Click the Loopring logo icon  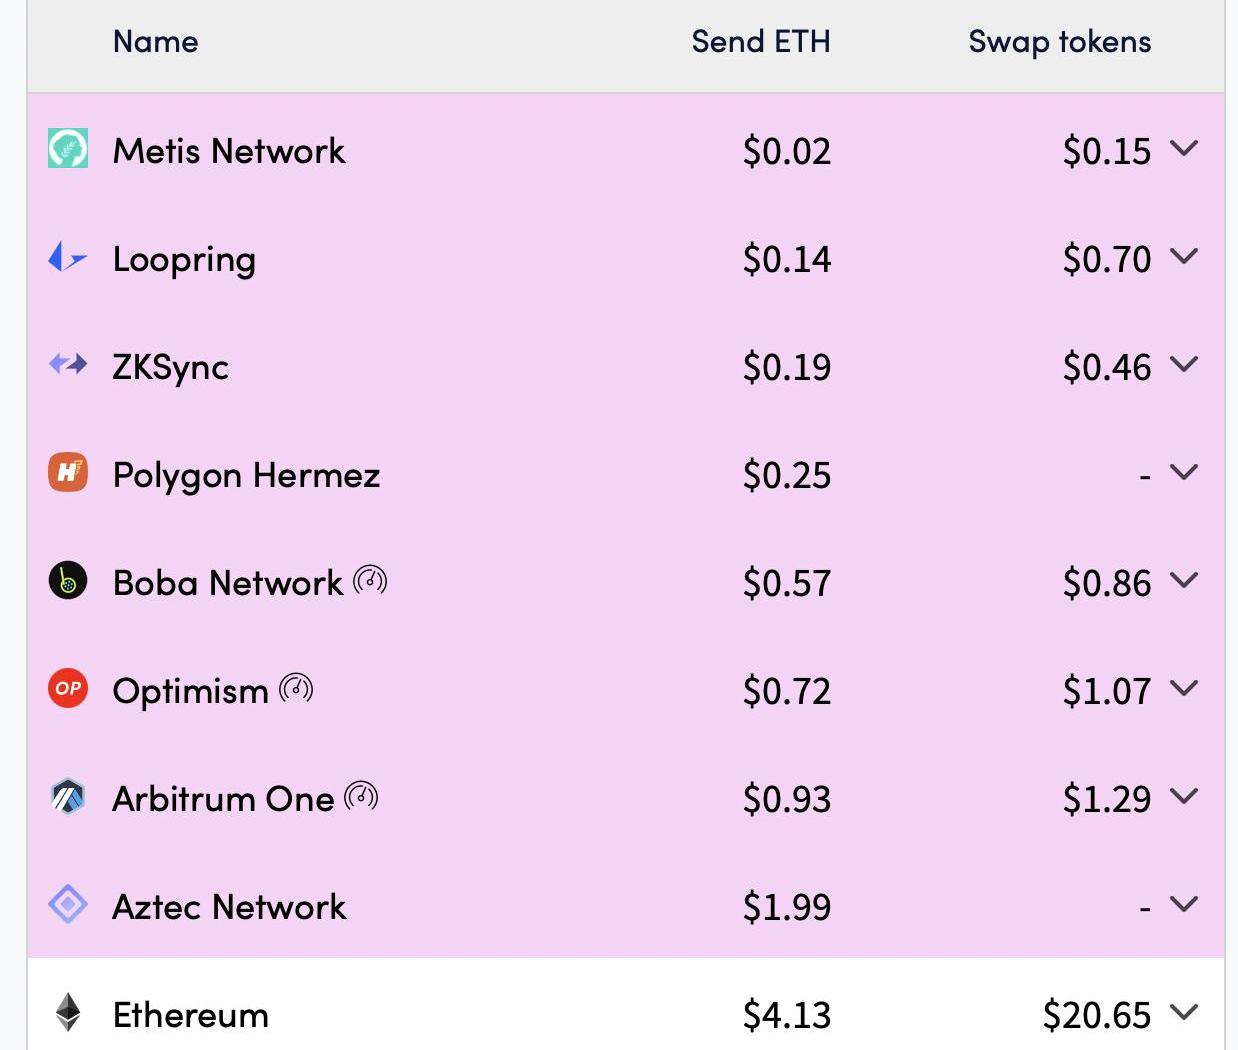click(x=67, y=258)
